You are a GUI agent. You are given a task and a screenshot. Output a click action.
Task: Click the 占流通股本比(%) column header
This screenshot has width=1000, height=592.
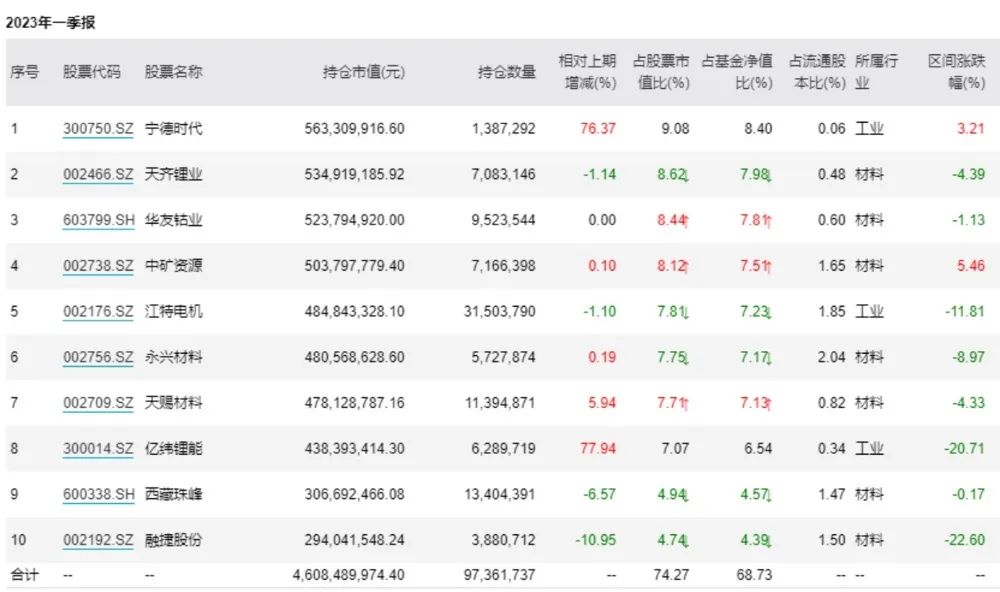tap(817, 71)
